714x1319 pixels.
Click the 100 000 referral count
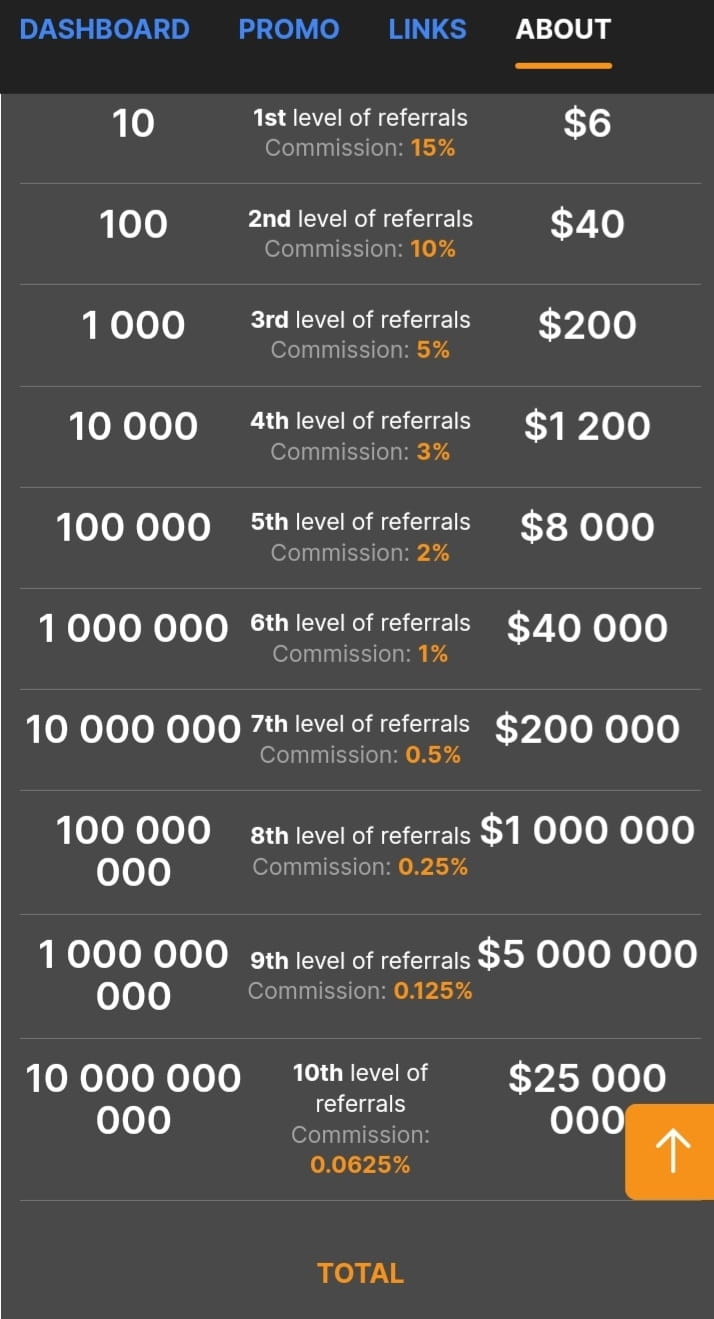pos(133,527)
